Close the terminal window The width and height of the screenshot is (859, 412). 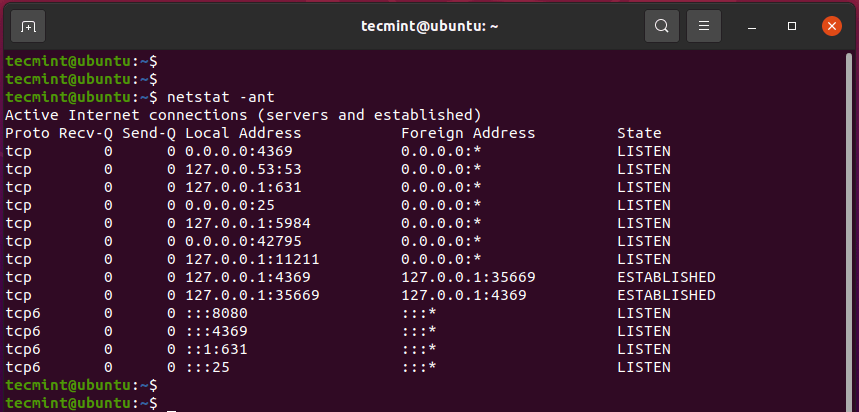(x=831, y=25)
